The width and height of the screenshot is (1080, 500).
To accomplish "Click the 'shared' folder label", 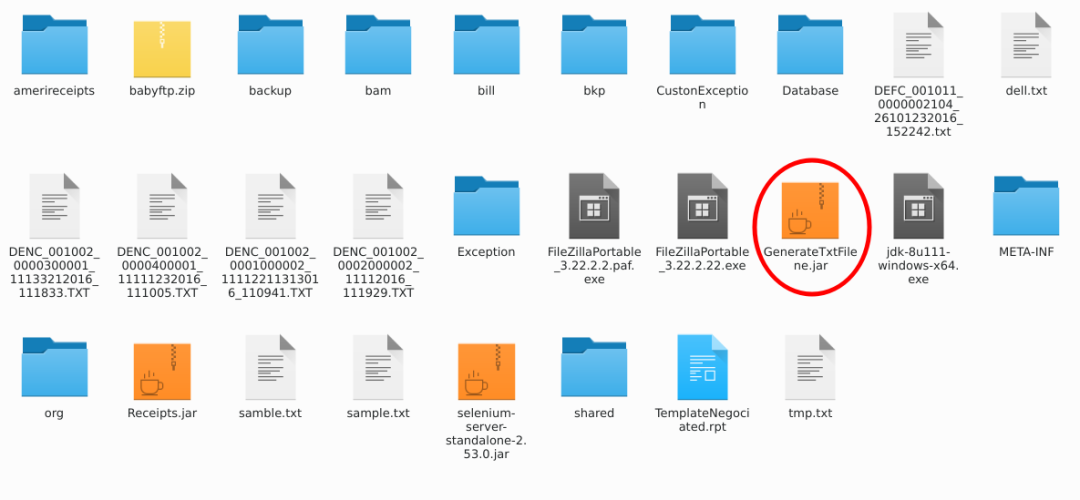I will click(594, 413).
